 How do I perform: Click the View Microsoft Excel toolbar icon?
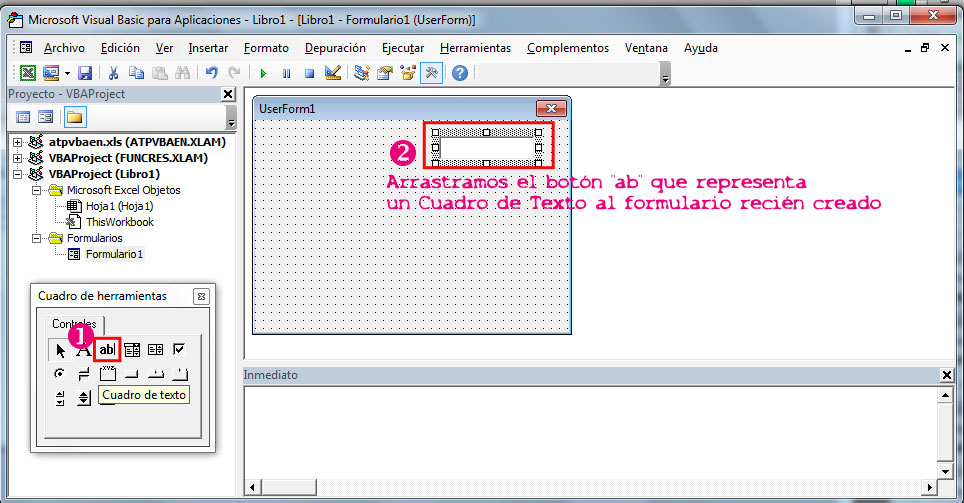[28, 73]
